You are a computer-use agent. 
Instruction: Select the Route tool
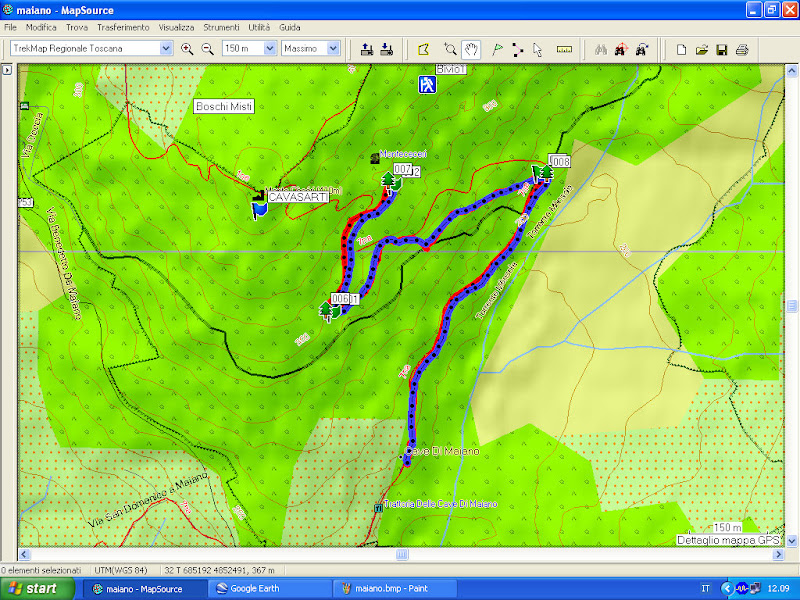point(517,49)
